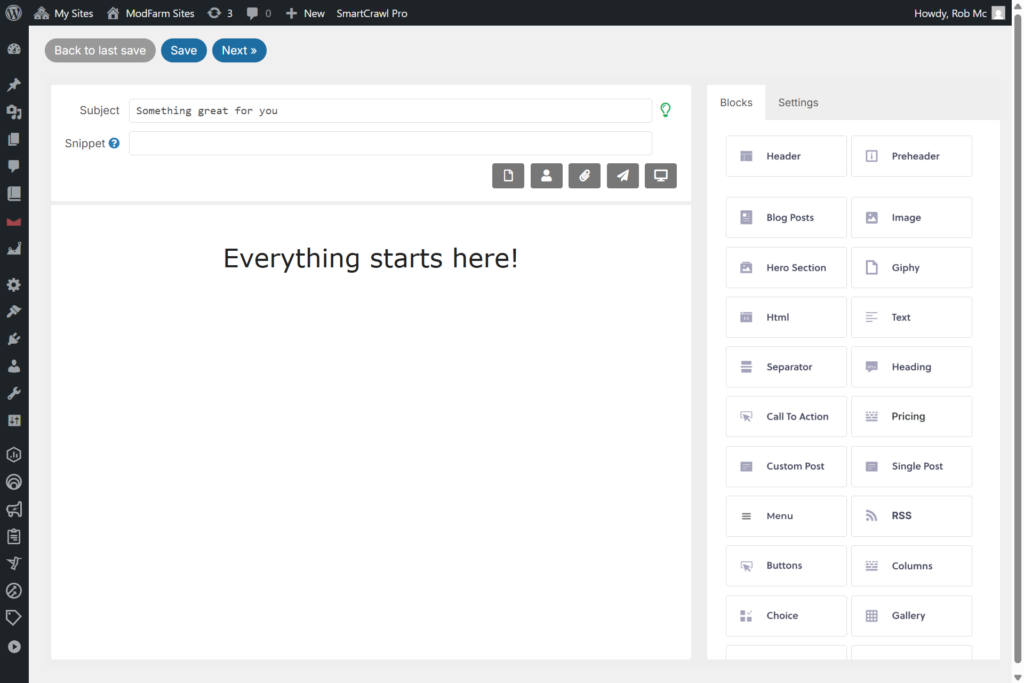Open Users icon in the admin sidebar
Image resolution: width=1024 pixels, height=683 pixels.
click(x=14, y=366)
